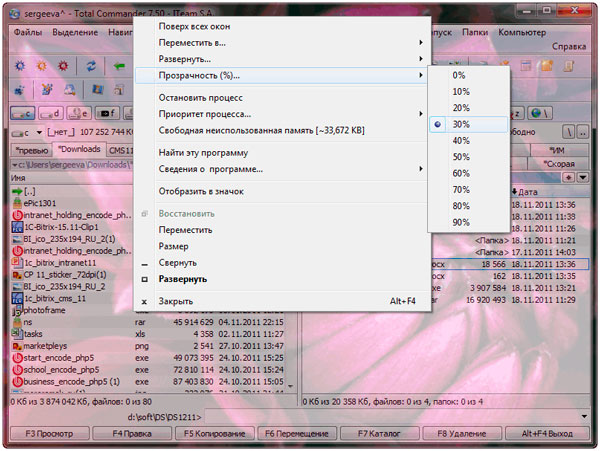Click the orange box icon in right toolbar
The width and height of the screenshot is (600, 451).
click(547, 66)
